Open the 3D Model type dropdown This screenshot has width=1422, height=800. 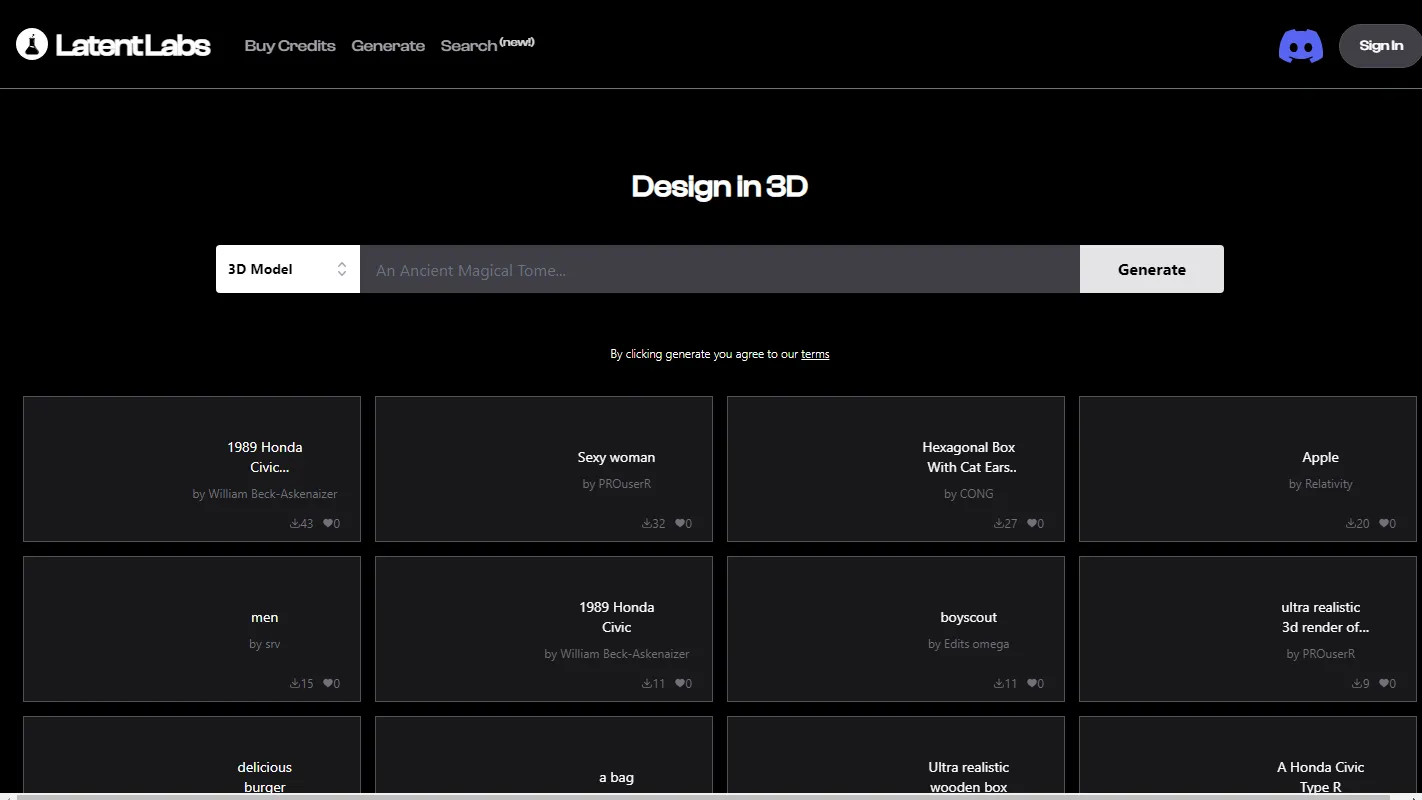click(x=288, y=269)
